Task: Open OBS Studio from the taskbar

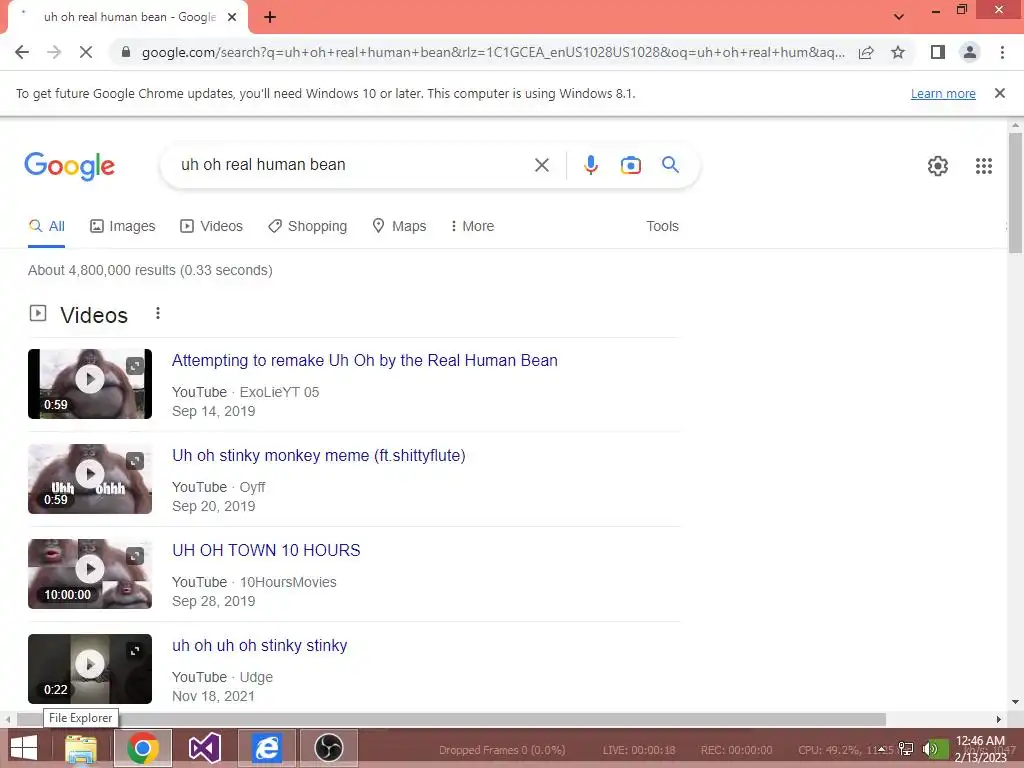Action: 328,748
